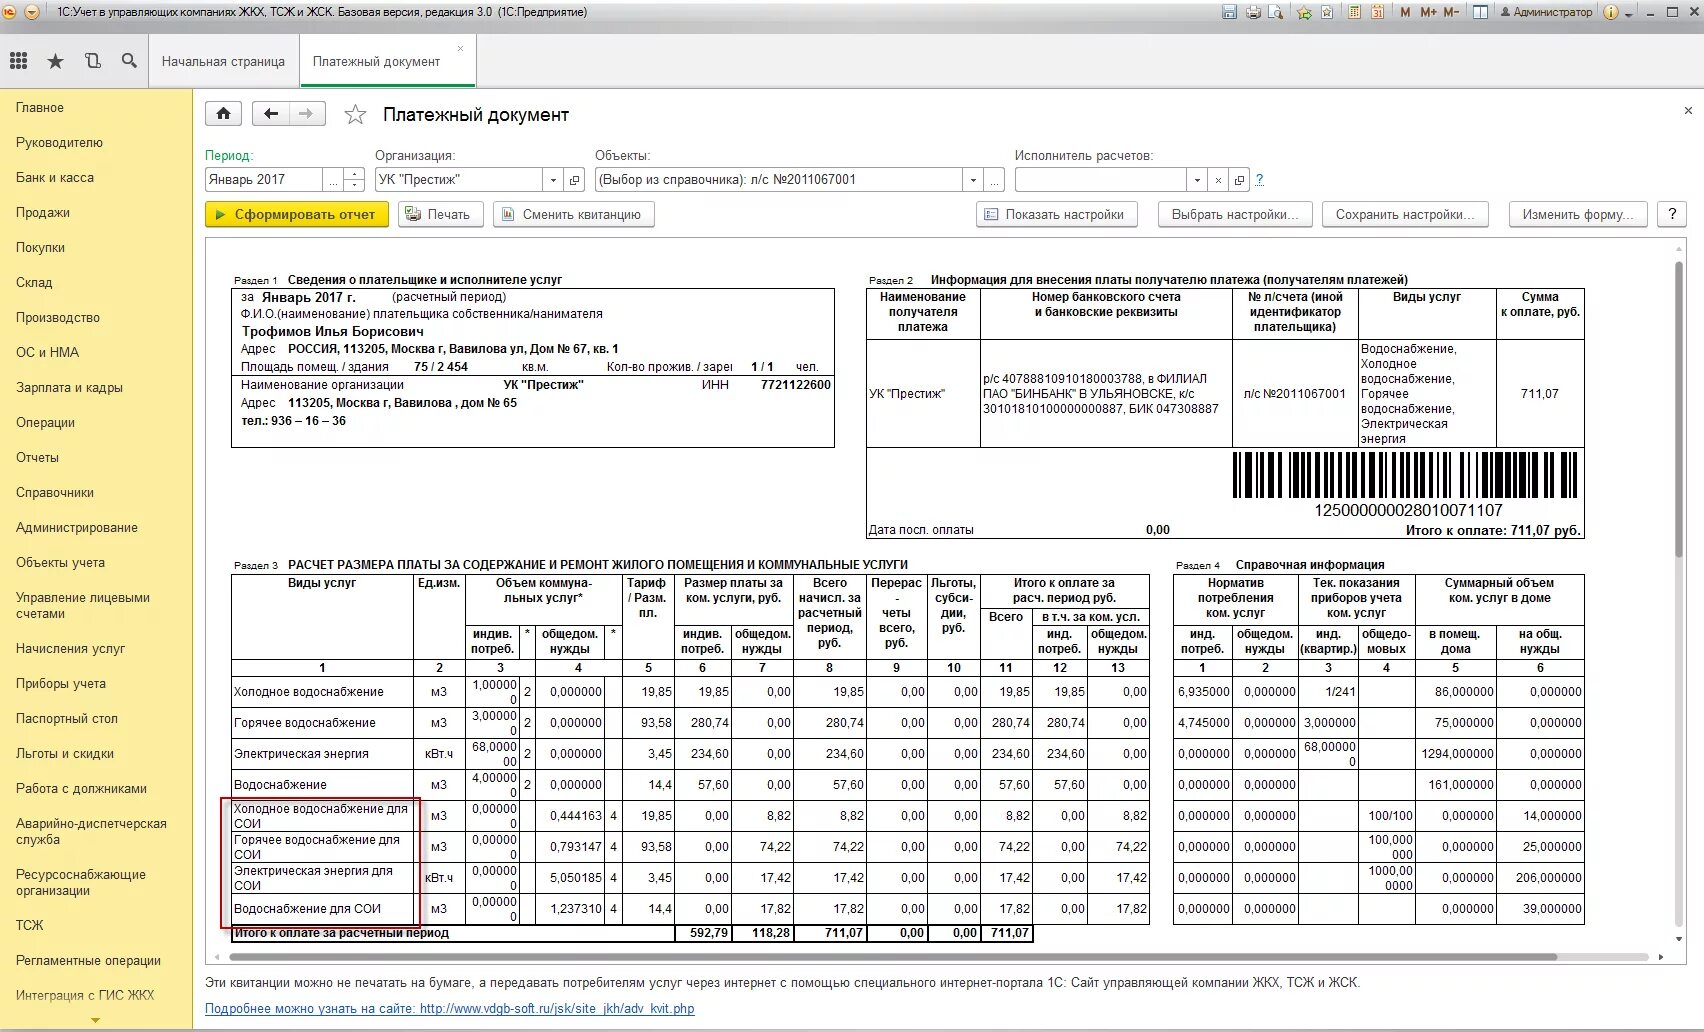Click the question mark link after Исполнитель расчетов

point(1259,180)
